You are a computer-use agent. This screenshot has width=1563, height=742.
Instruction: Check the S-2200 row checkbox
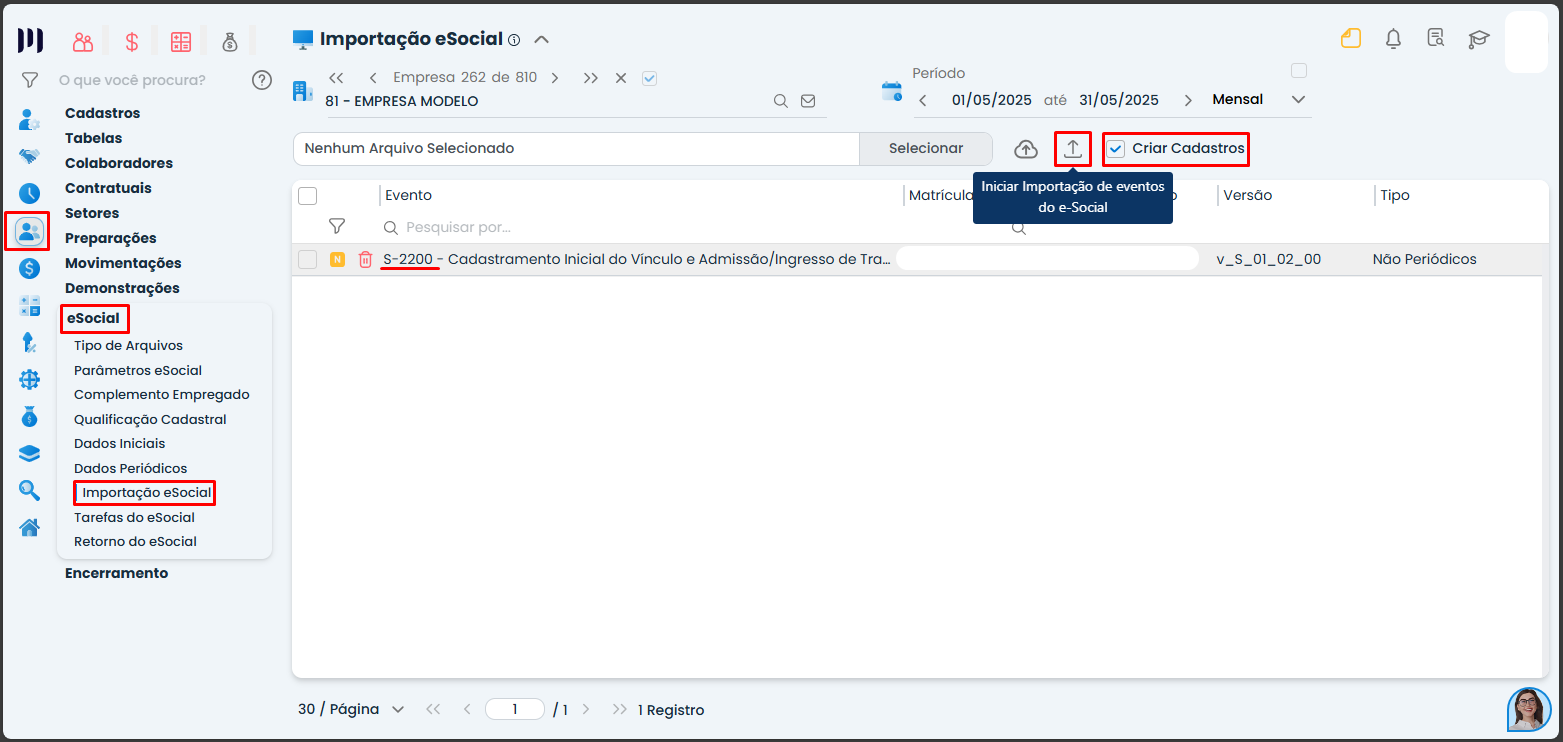(308, 260)
